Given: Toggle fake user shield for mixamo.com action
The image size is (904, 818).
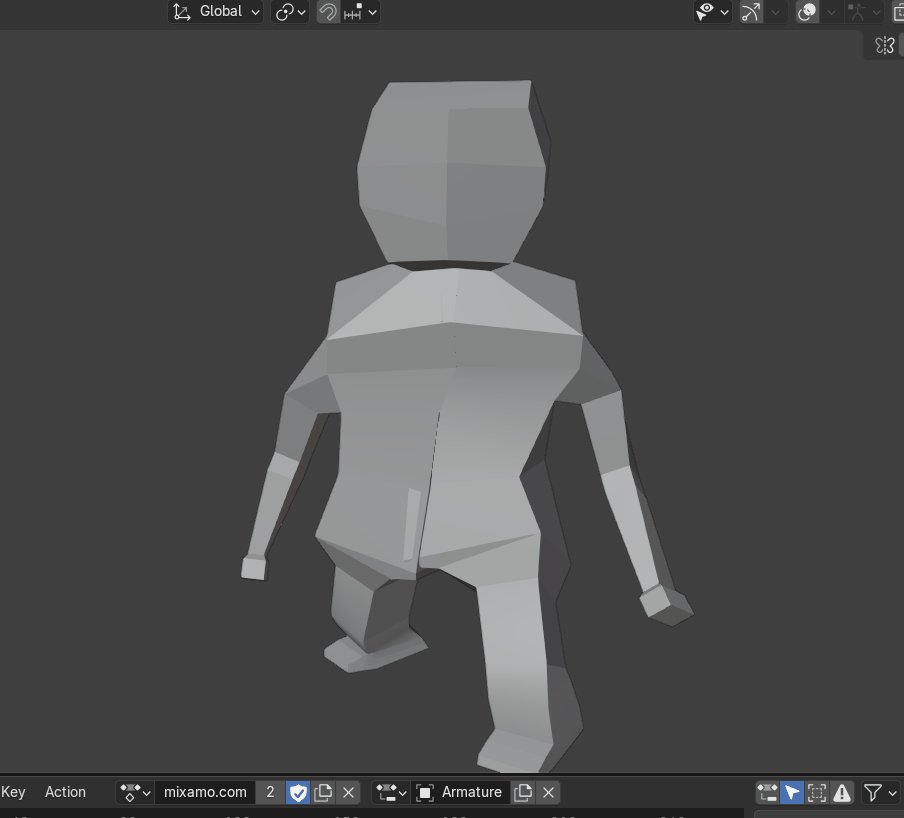Looking at the screenshot, I should pos(298,792).
